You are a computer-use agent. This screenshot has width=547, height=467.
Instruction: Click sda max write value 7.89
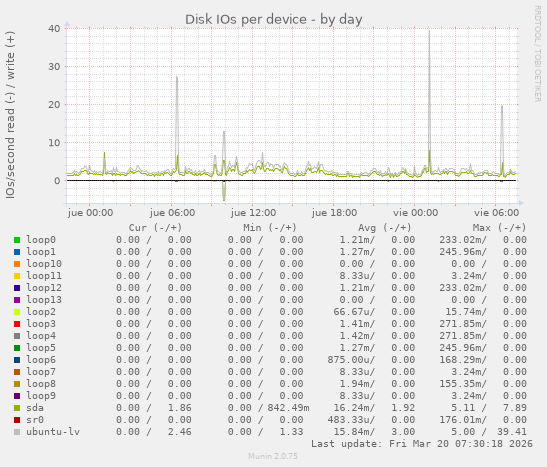pyautogui.click(x=515, y=408)
